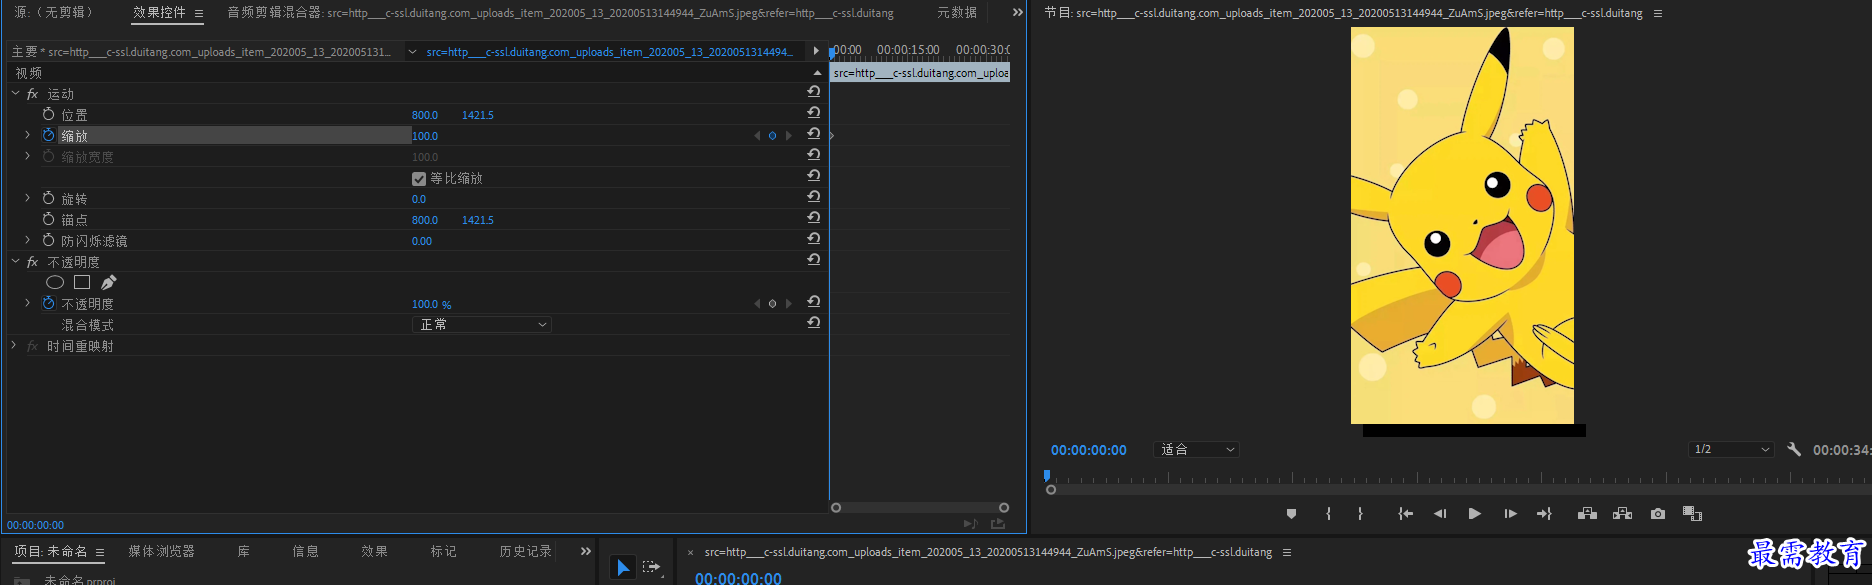Toggle comparison view button
This screenshot has width=1872, height=585.
(x=1692, y=514)
